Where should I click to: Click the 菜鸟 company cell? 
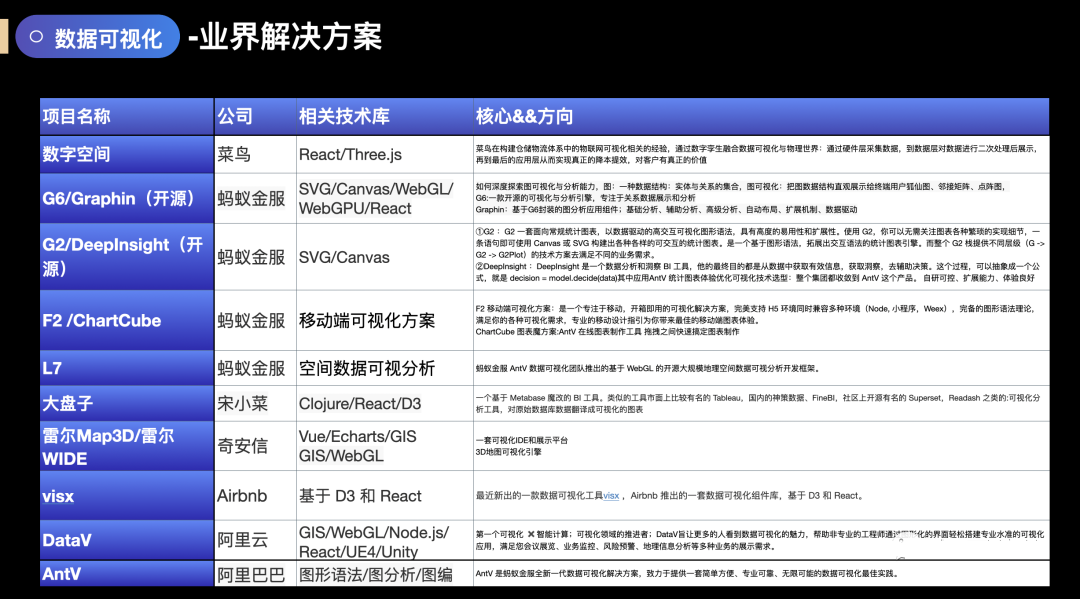(x=255, y=154)
